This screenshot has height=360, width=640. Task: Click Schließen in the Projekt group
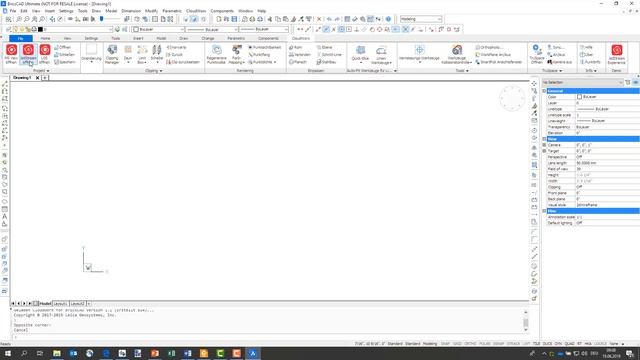[x=65, y=55]
